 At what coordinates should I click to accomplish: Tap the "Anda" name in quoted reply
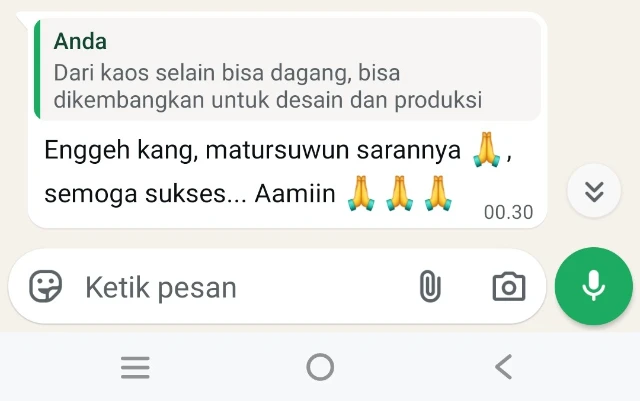80,41
